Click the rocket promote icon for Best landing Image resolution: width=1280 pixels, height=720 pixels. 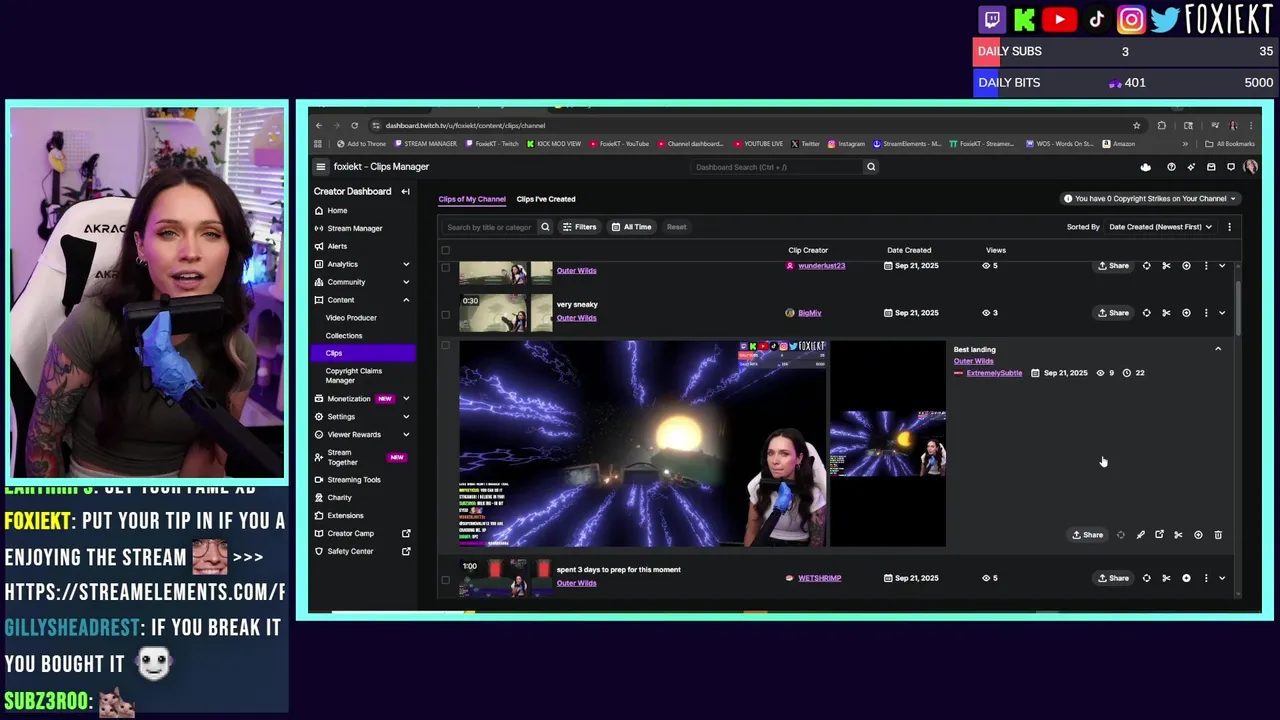pos(1140,535)
